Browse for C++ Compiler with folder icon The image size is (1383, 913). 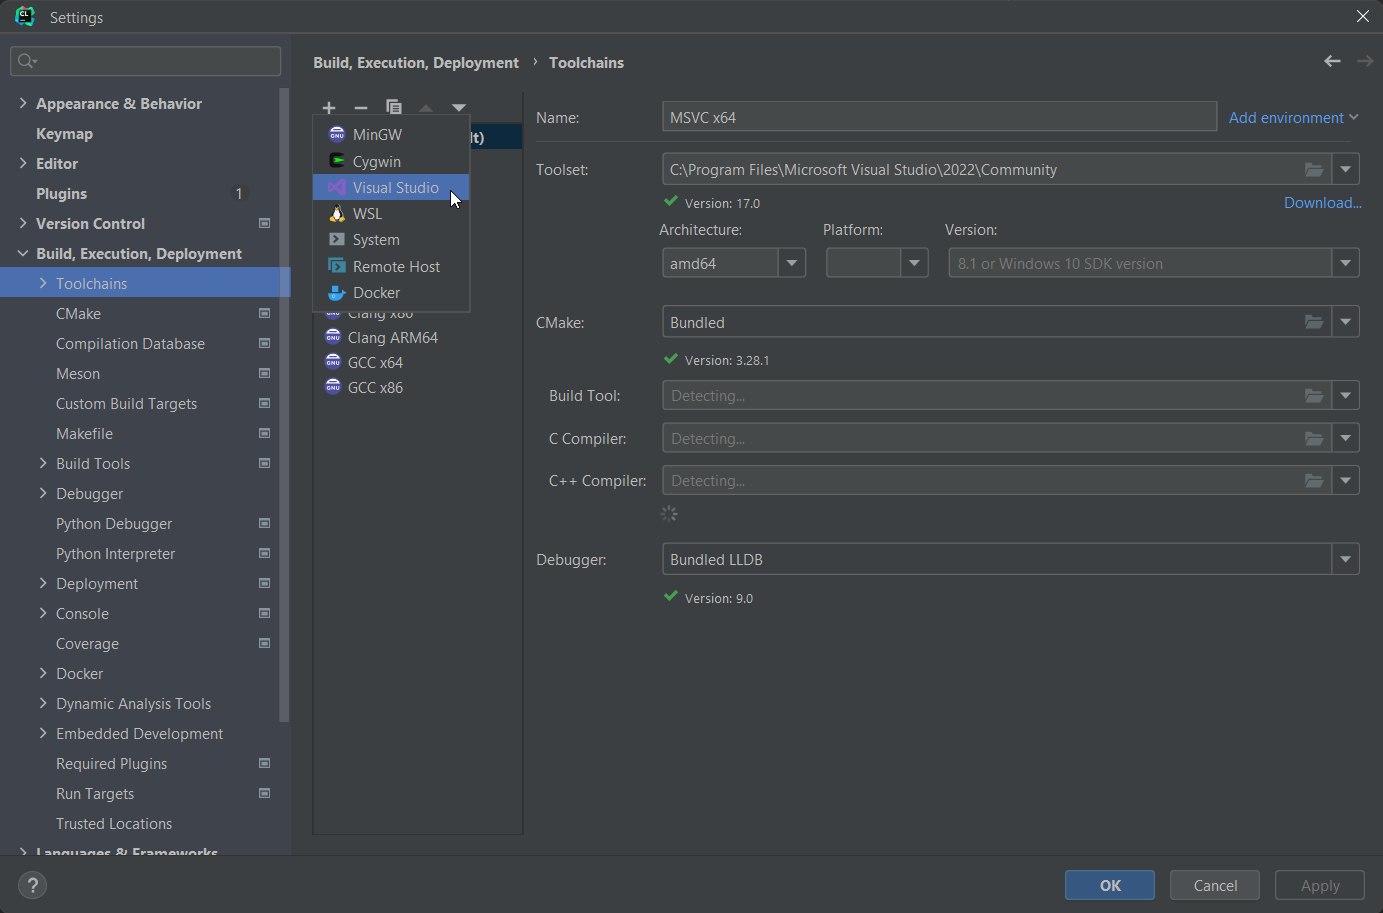pyautogui.click(x=1314, y=480)
